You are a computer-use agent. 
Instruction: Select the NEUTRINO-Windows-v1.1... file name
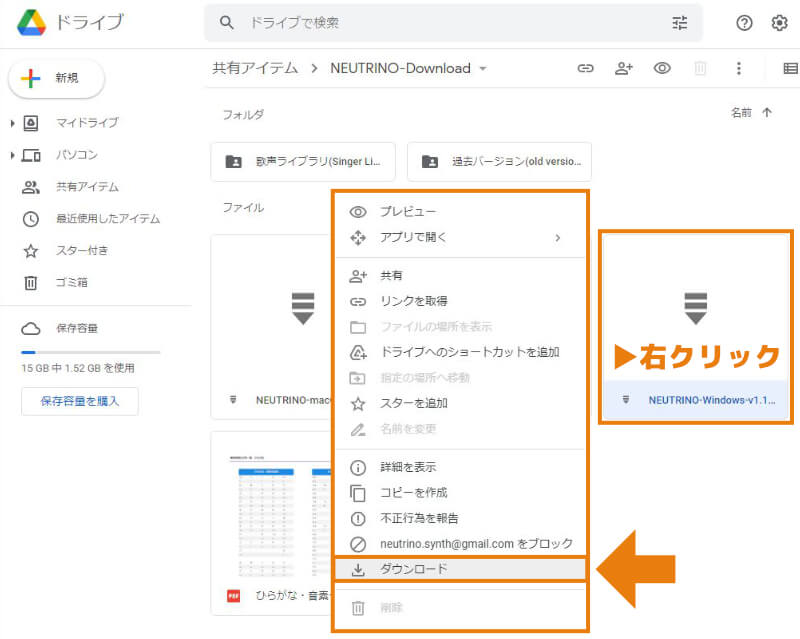point(712,400)
